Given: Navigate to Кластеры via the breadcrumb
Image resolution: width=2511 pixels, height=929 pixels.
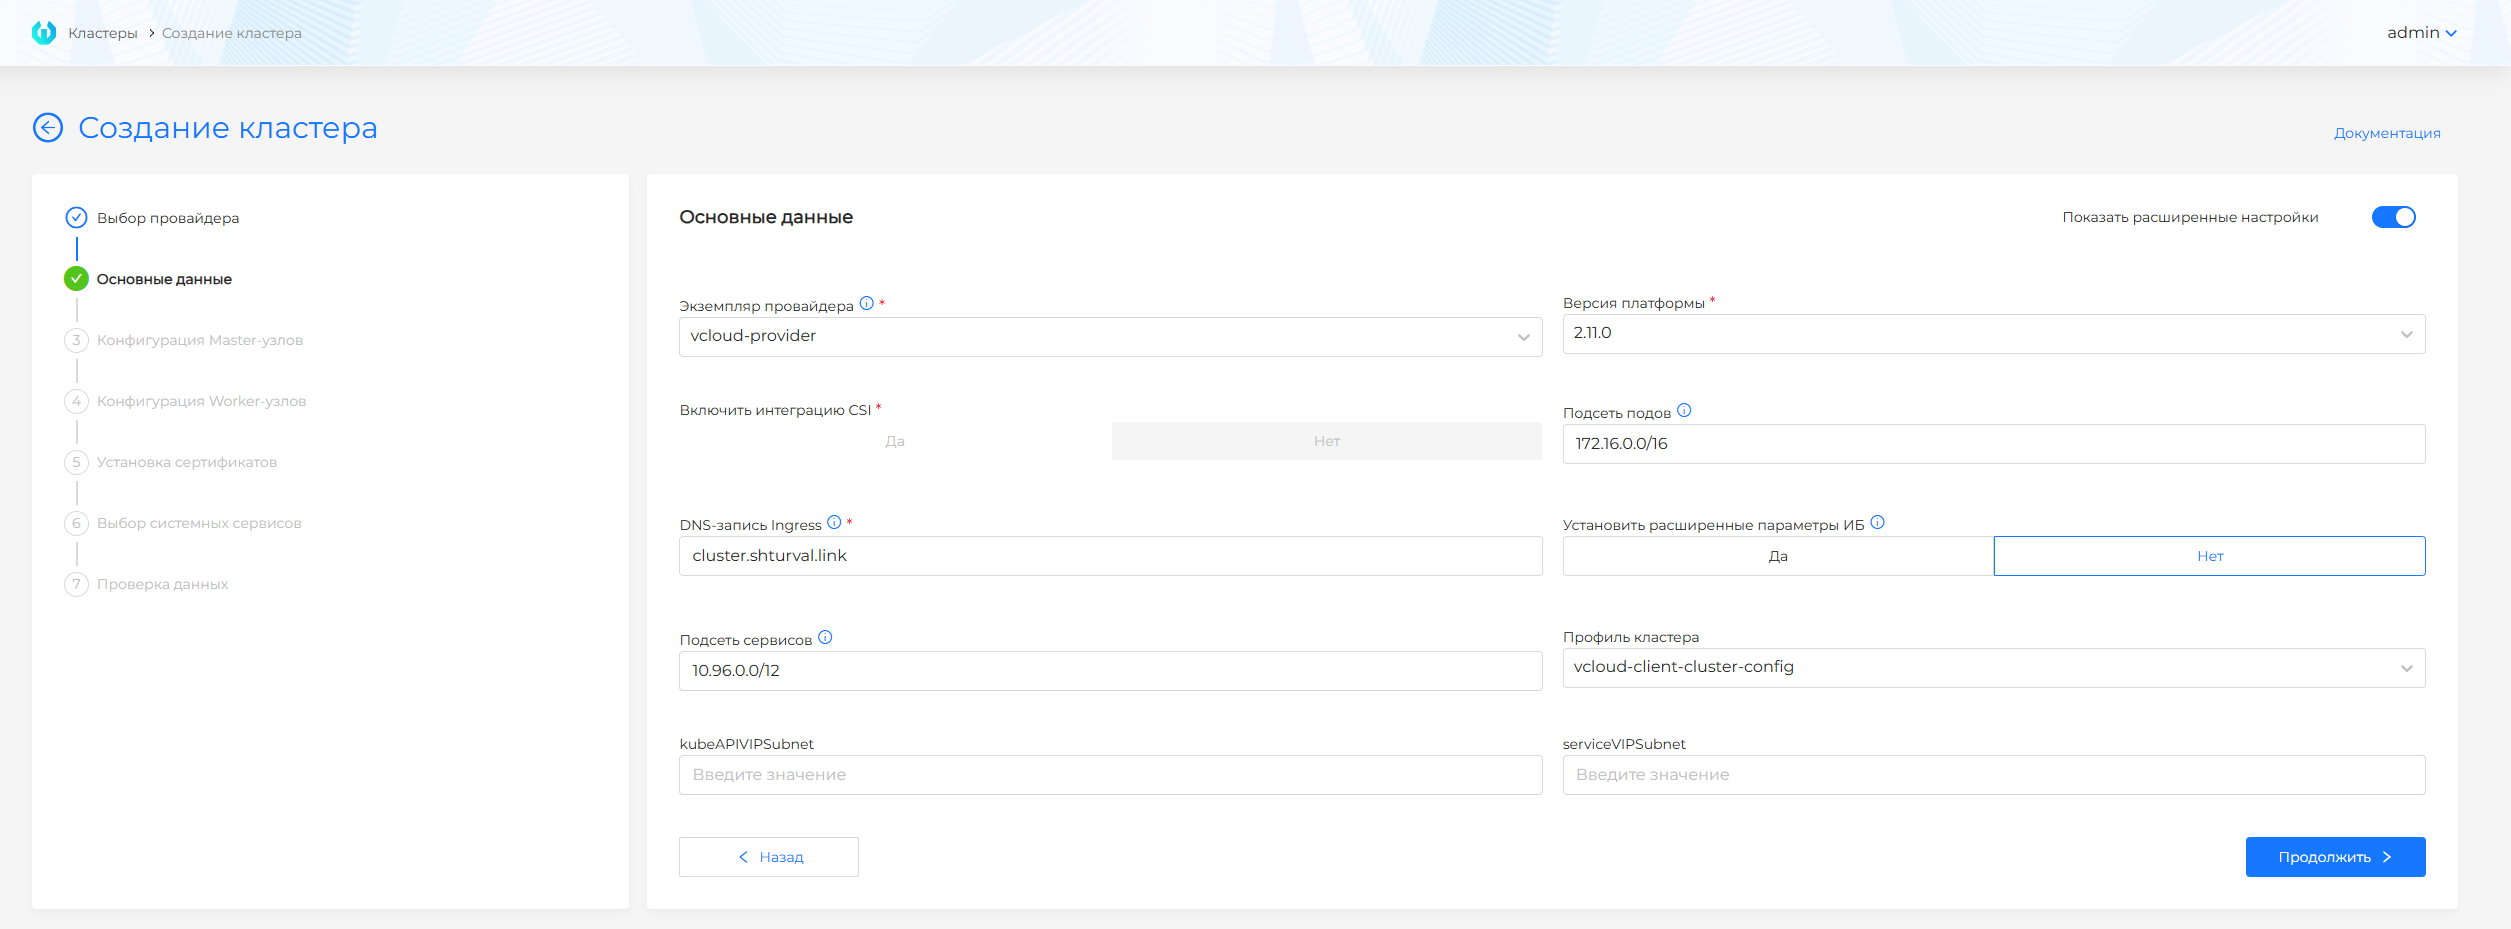Looking at the screenshot, I should tap(104, 31).
